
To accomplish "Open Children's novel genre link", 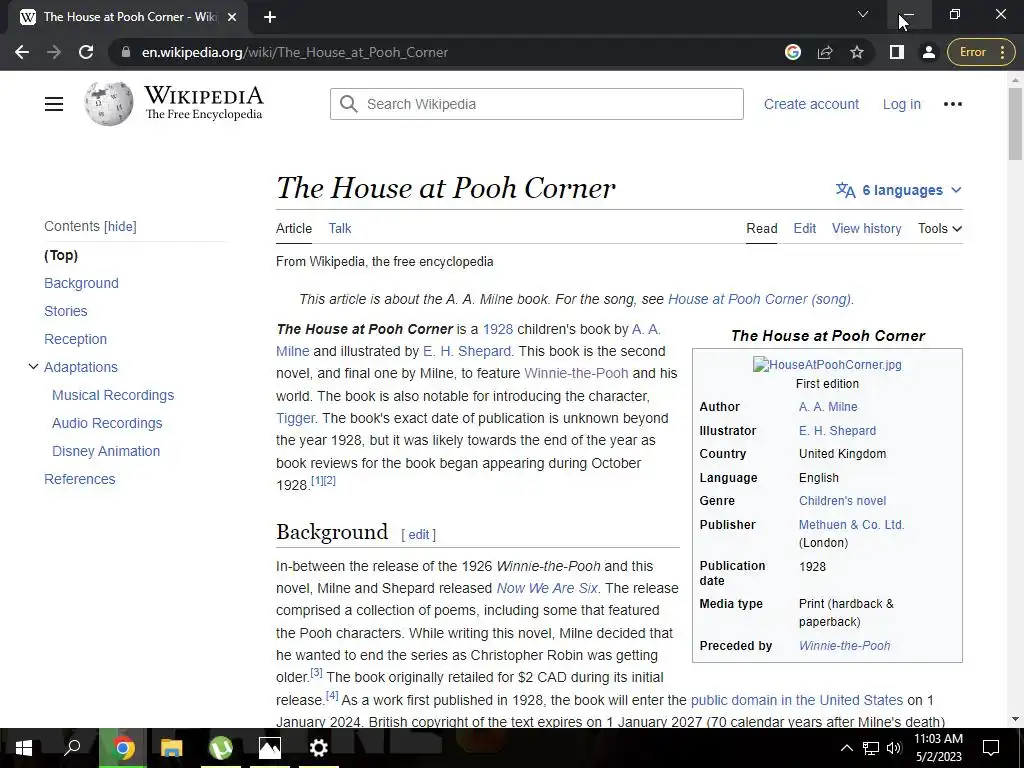I will coord(842,501).
